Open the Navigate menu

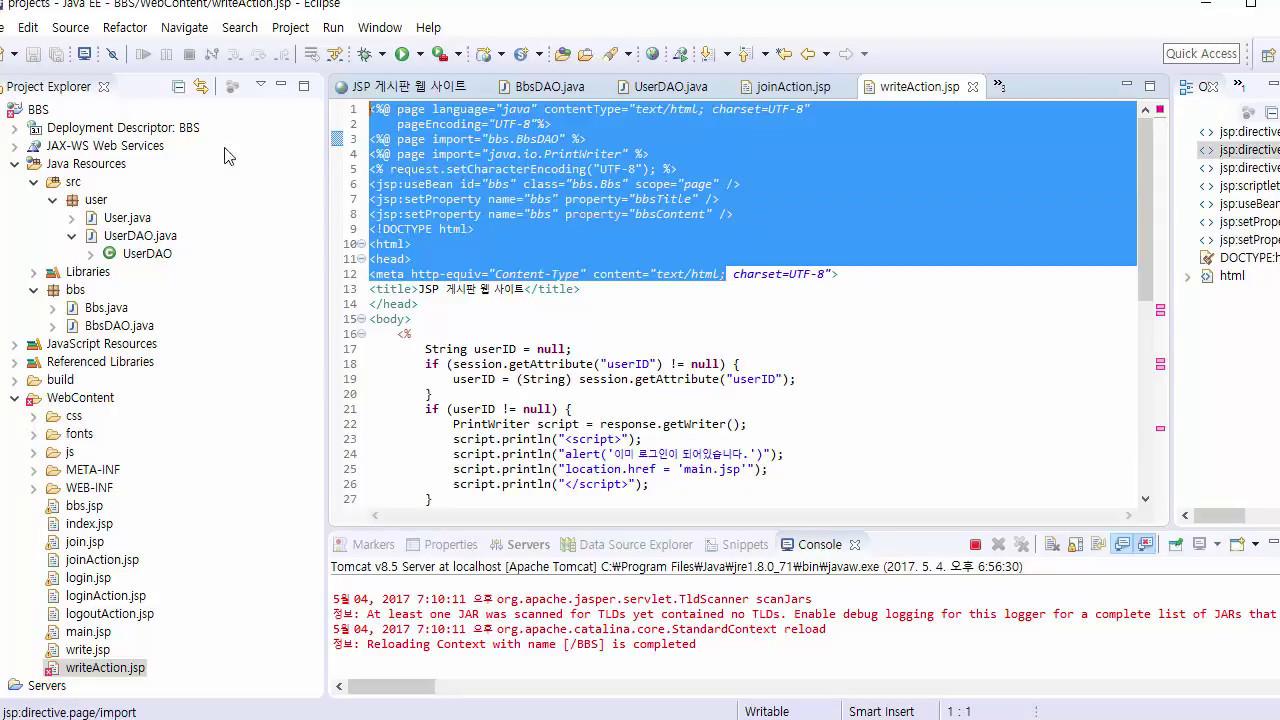(x=184, y=28)
